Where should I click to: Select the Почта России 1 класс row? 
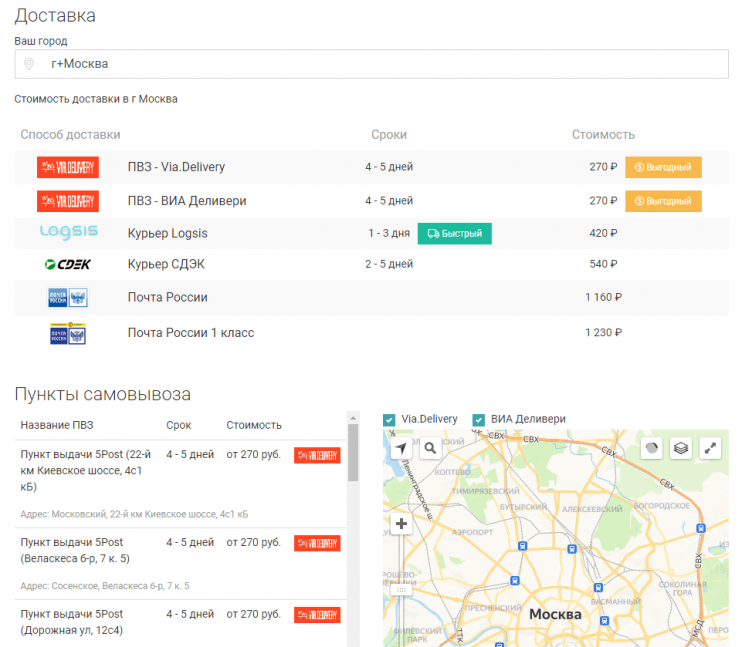tap(190, 332)
